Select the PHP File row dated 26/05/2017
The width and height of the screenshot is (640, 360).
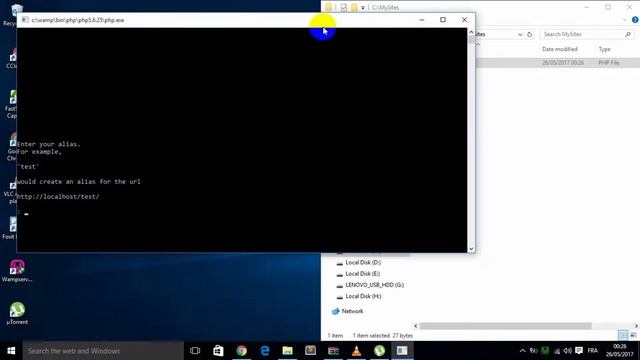click(x=558, y=62)
